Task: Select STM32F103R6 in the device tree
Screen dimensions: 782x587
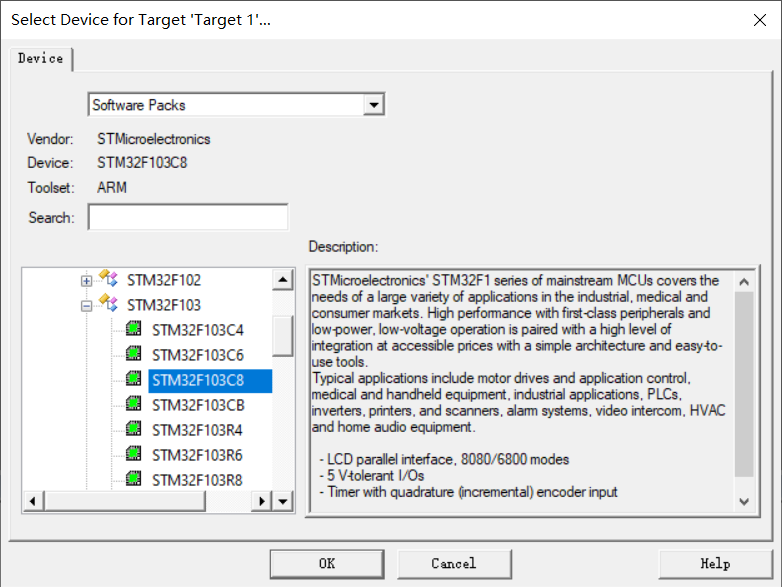Action: coord(197,455)
